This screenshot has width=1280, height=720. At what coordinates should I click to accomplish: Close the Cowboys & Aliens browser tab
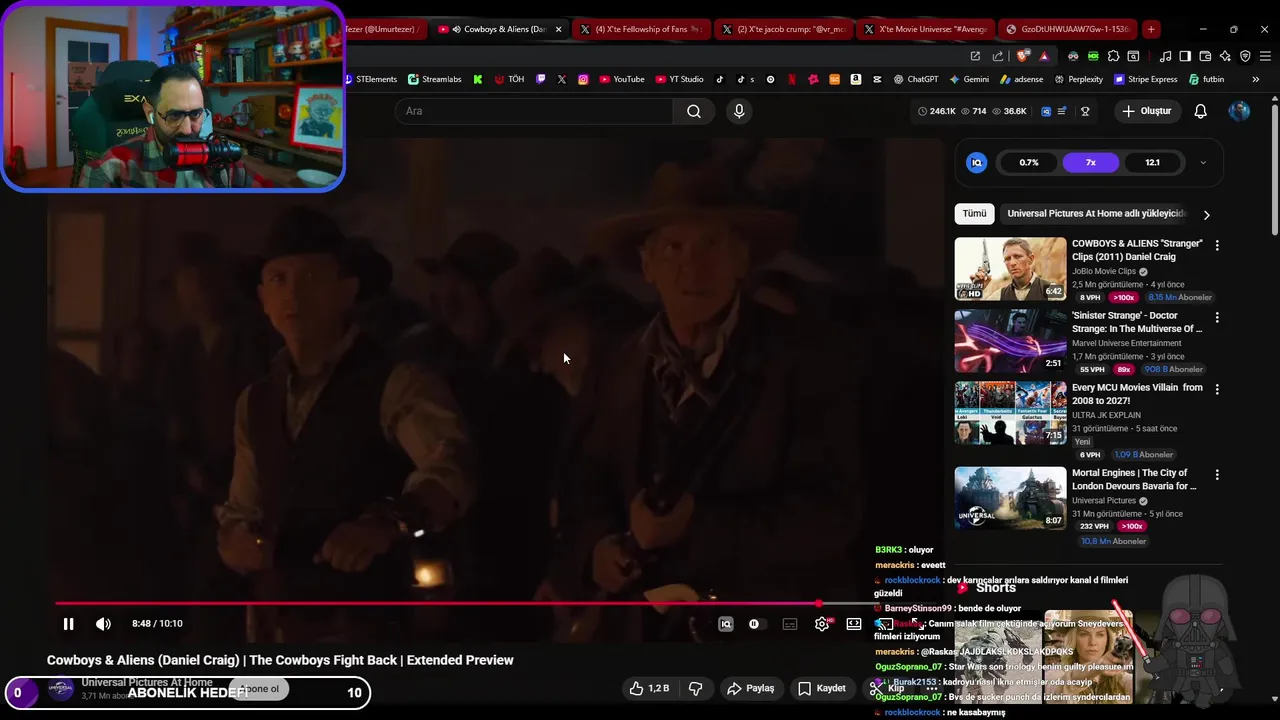[558, 29]
